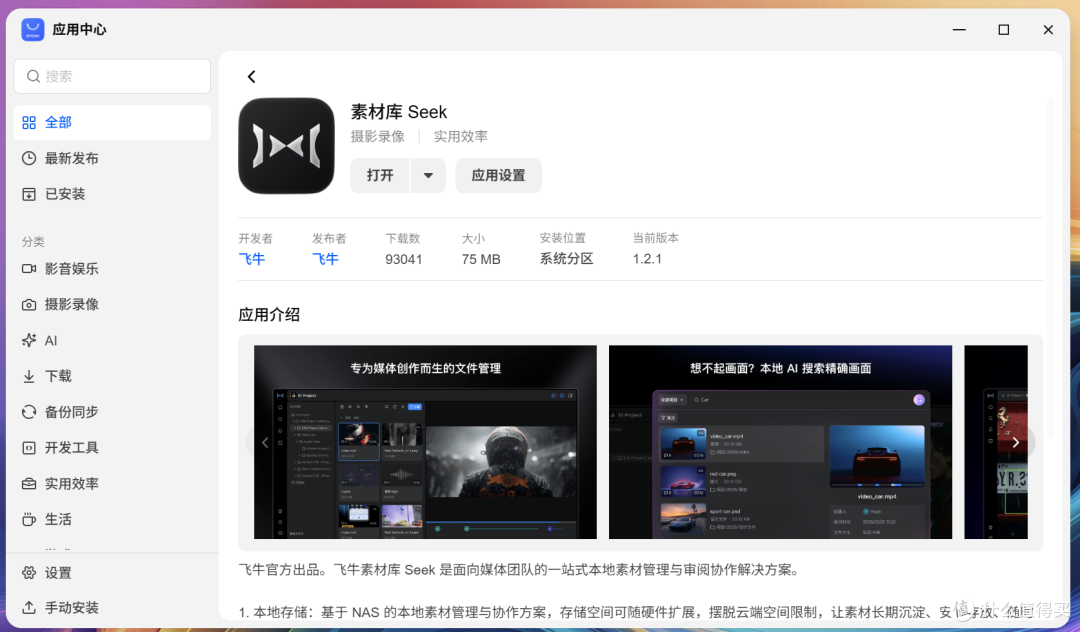This screenshot has height=632, width=1080.
Task: Click the 实用效率 tag under the app title
Action: tap(460, 136)
